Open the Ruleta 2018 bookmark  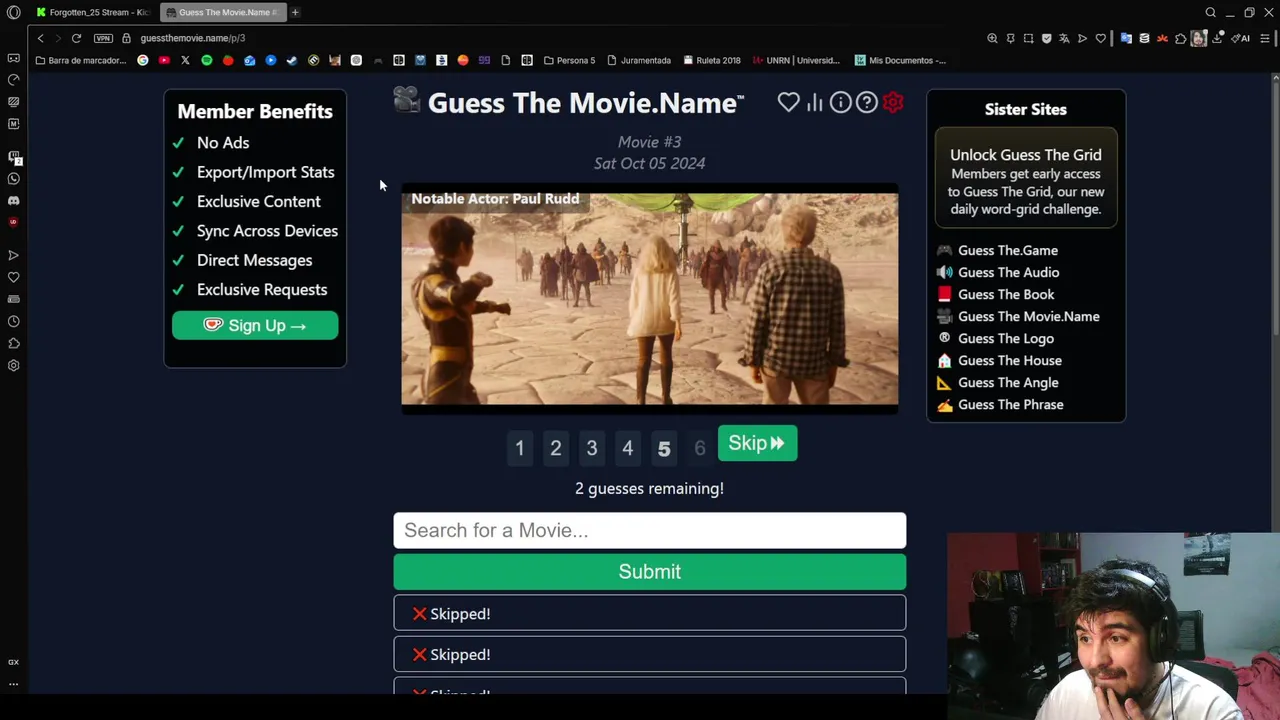tap(712, 60)
